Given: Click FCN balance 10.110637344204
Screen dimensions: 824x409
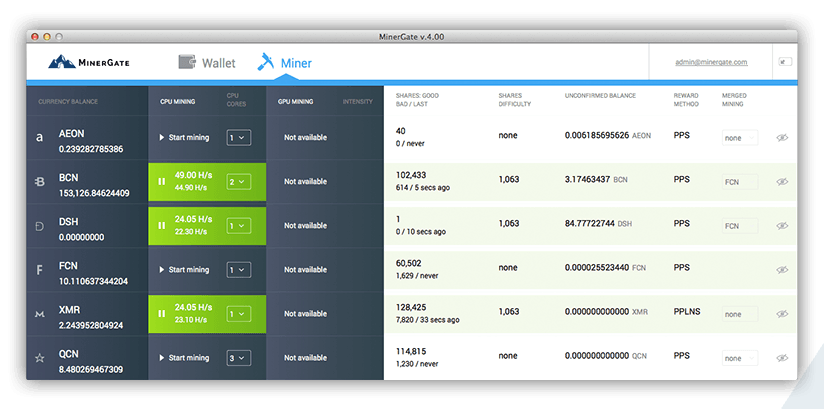Looking at the screenshot, I should (x=92, y=282).
